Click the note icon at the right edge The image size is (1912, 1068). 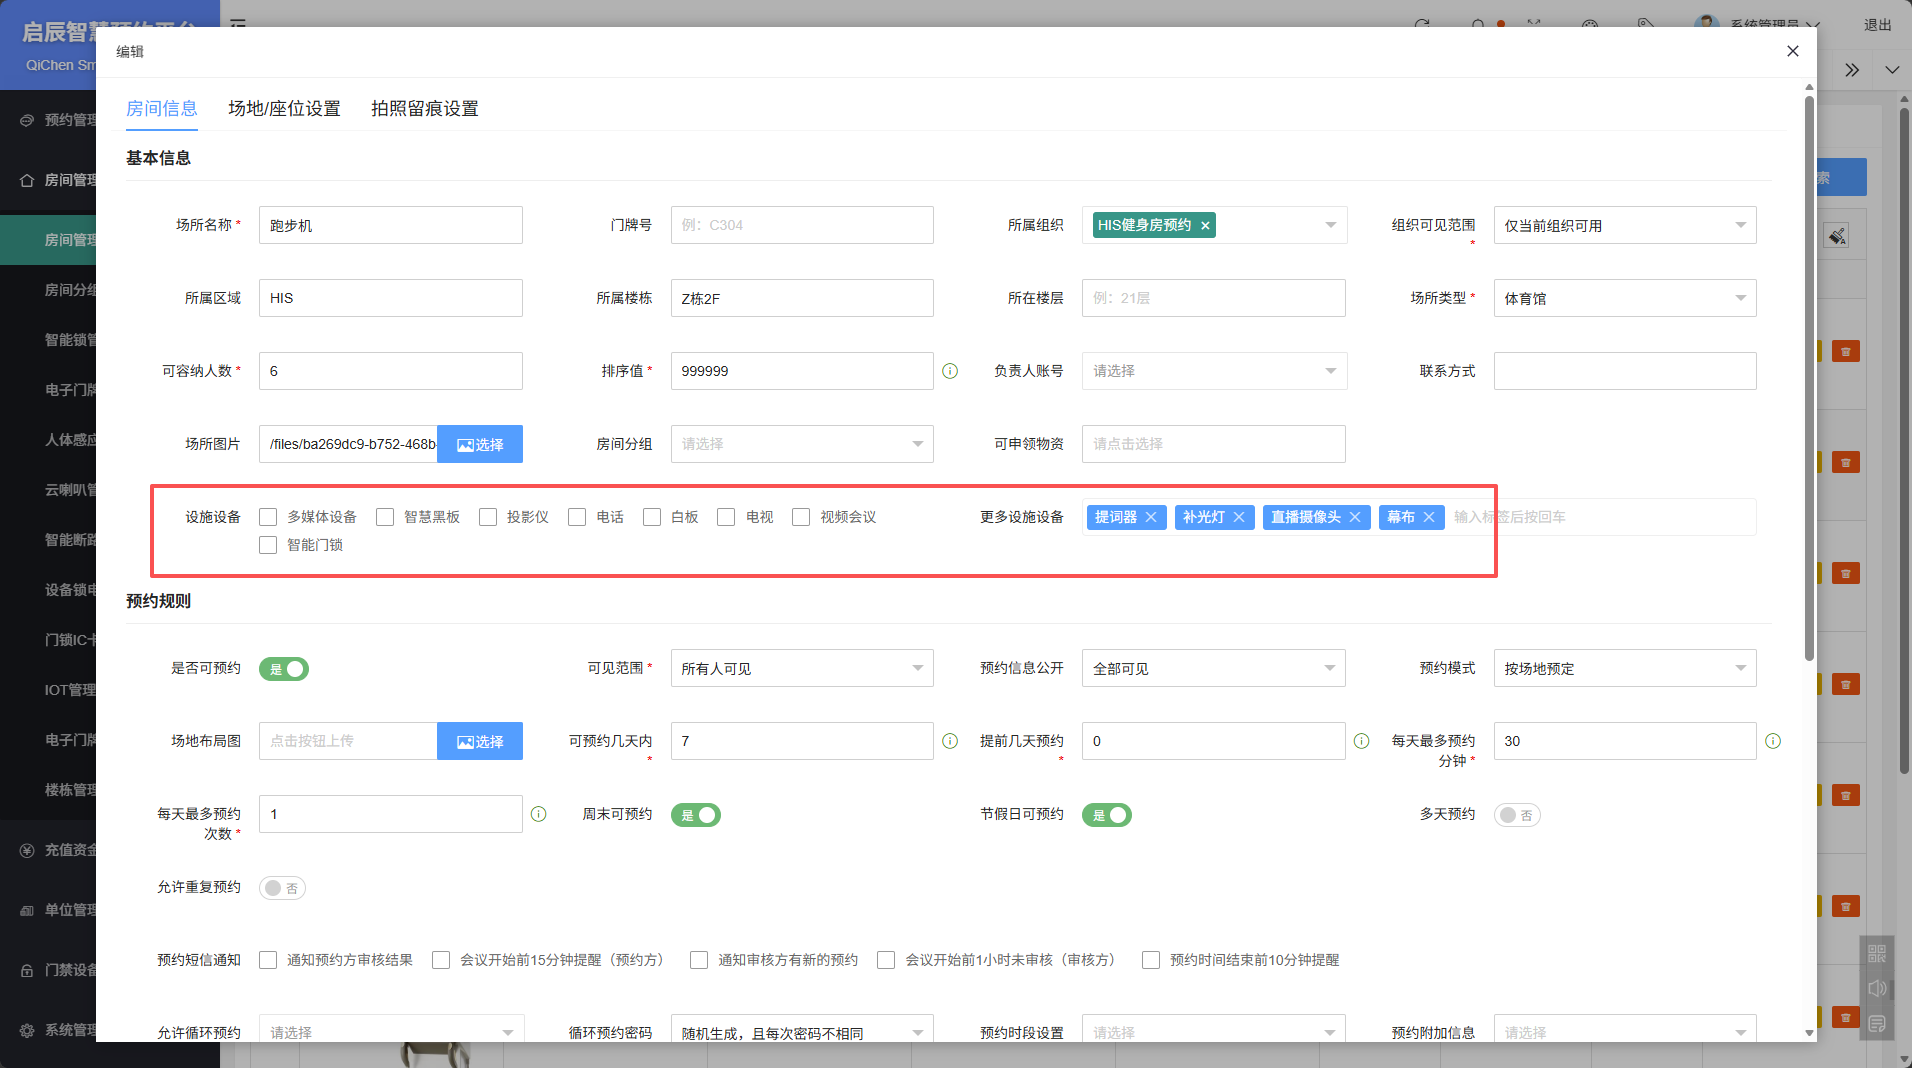pos(1877,1023)
